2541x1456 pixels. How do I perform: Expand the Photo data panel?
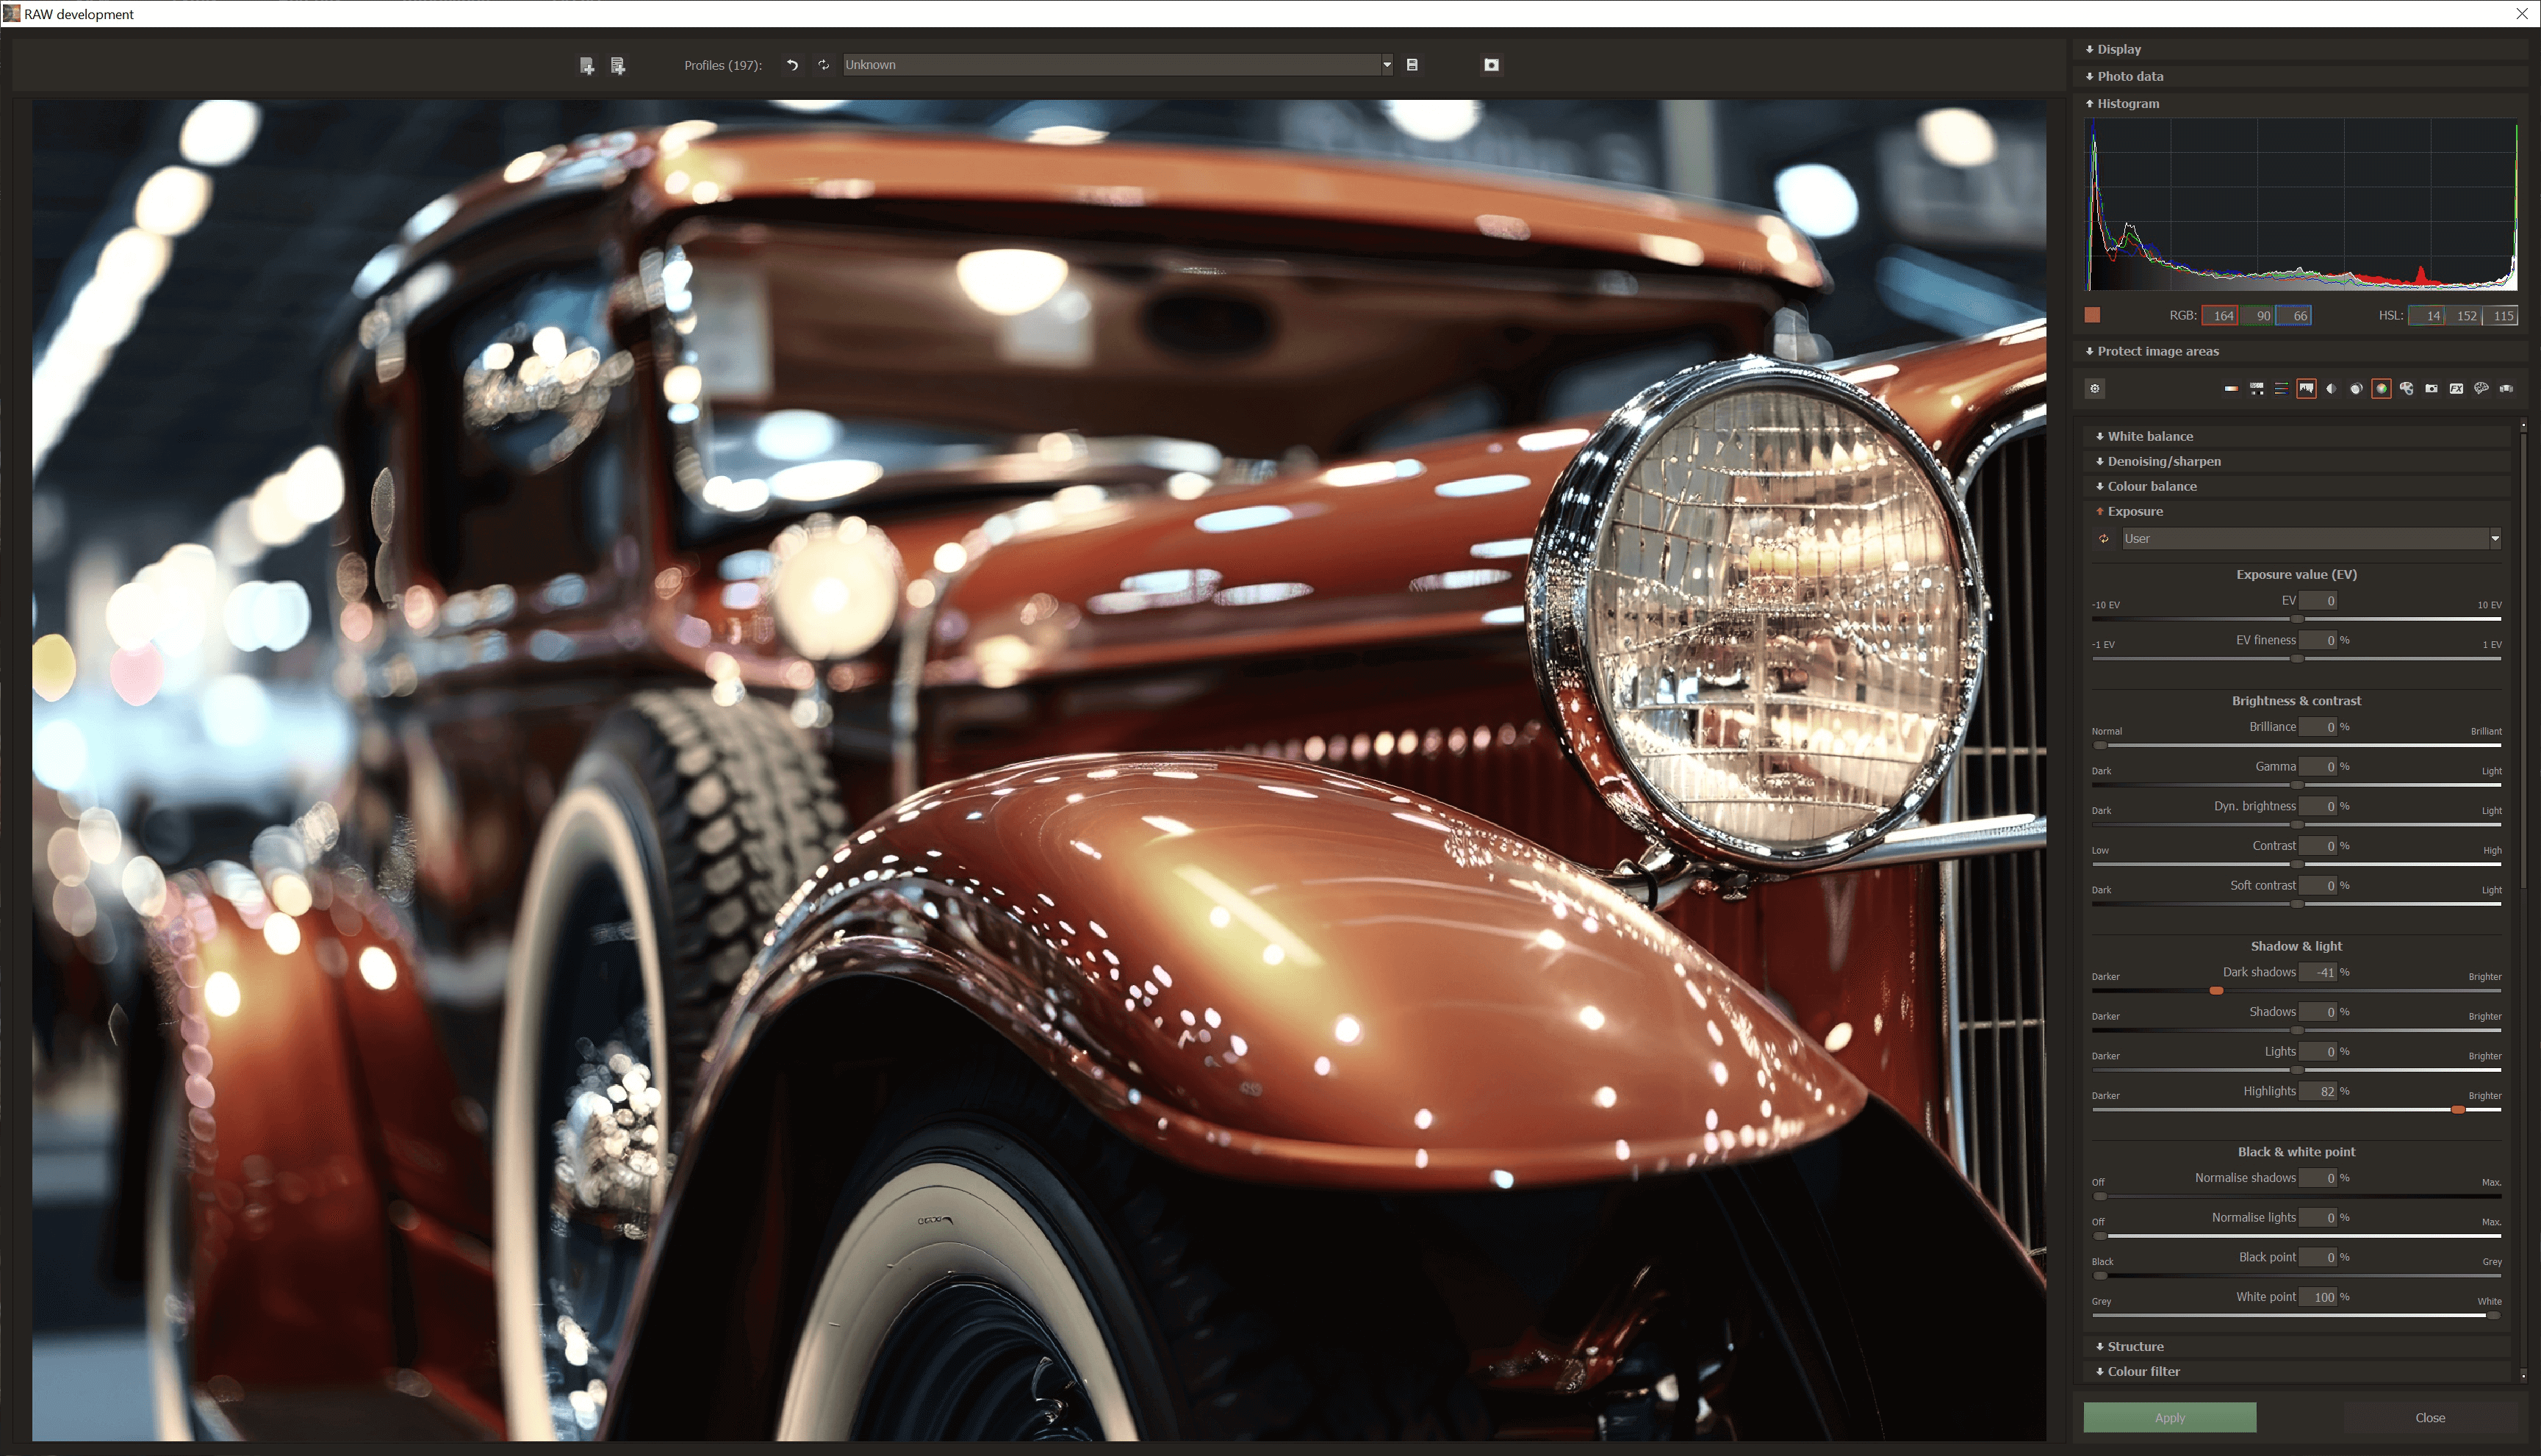(x=2129, y=76)
